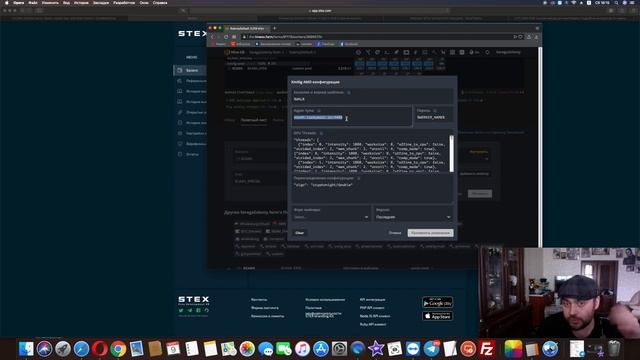The width and height of the screenshot is (640, 360).
Task: Open the Комиссии и лимиты footer link
Action: tap(268, 316)
